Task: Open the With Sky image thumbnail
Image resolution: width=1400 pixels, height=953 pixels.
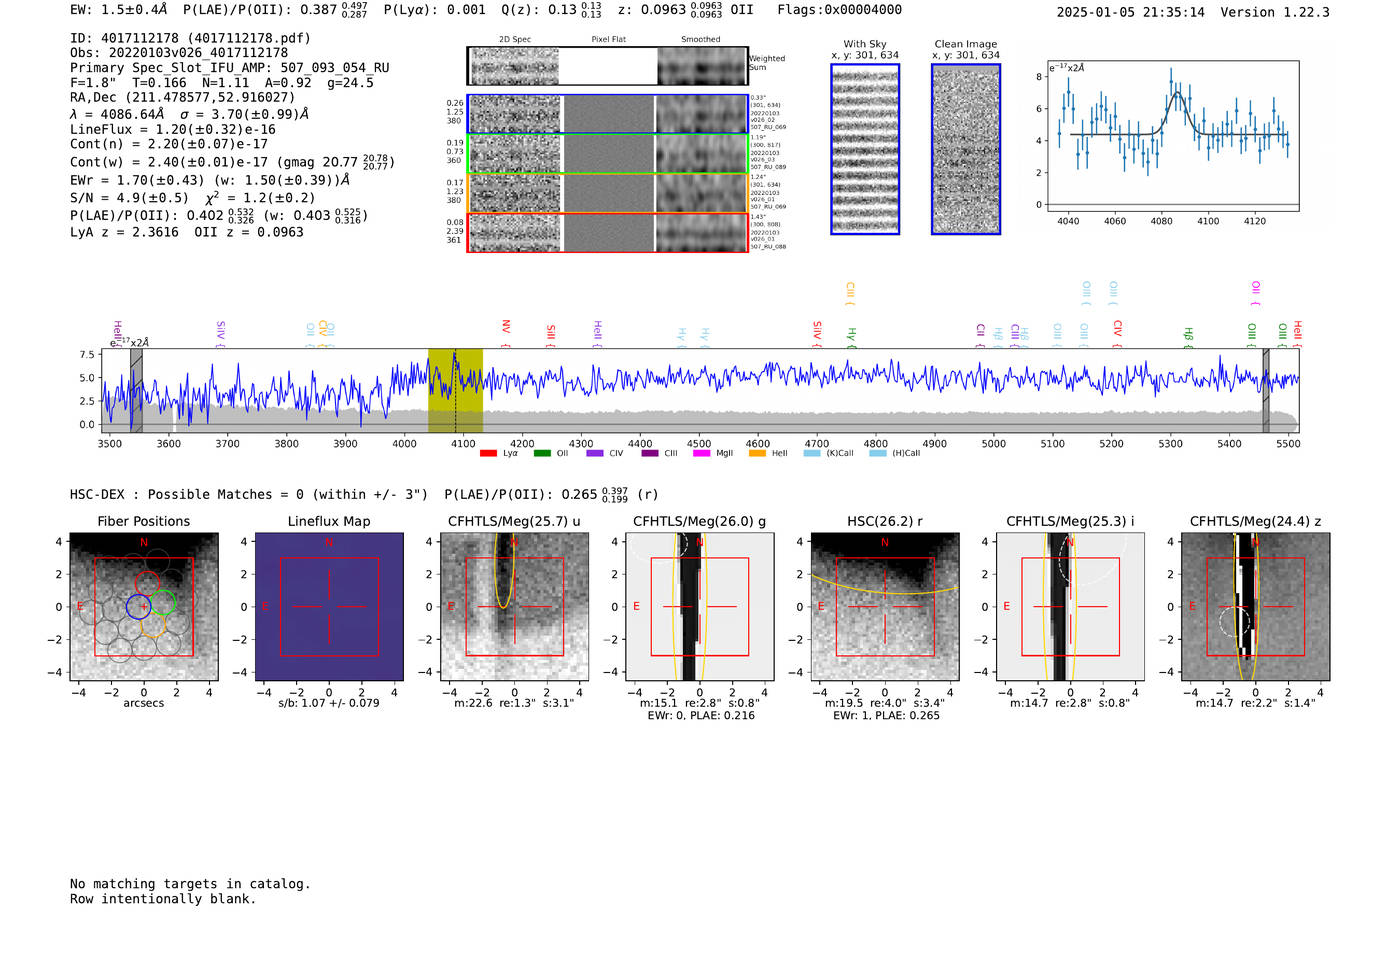Action: click(865, 149)
